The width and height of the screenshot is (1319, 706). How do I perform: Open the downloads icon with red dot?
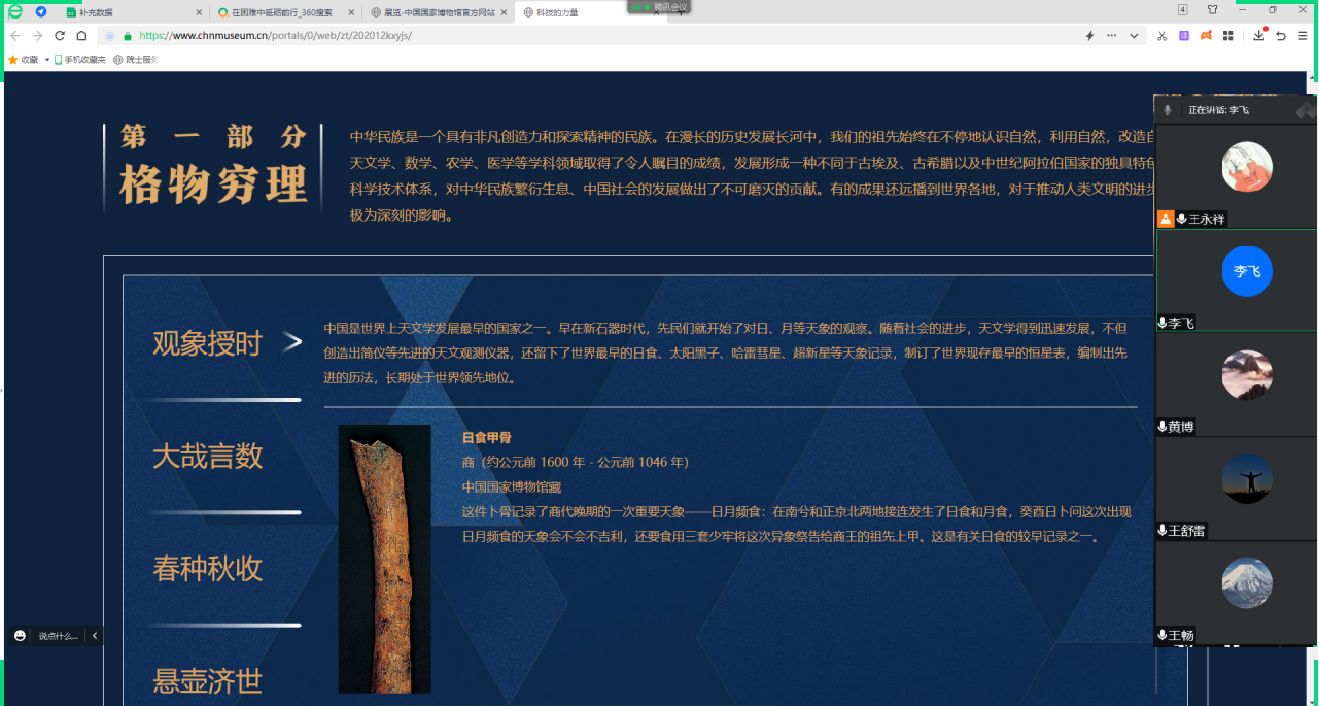[x=1259, y=36]
